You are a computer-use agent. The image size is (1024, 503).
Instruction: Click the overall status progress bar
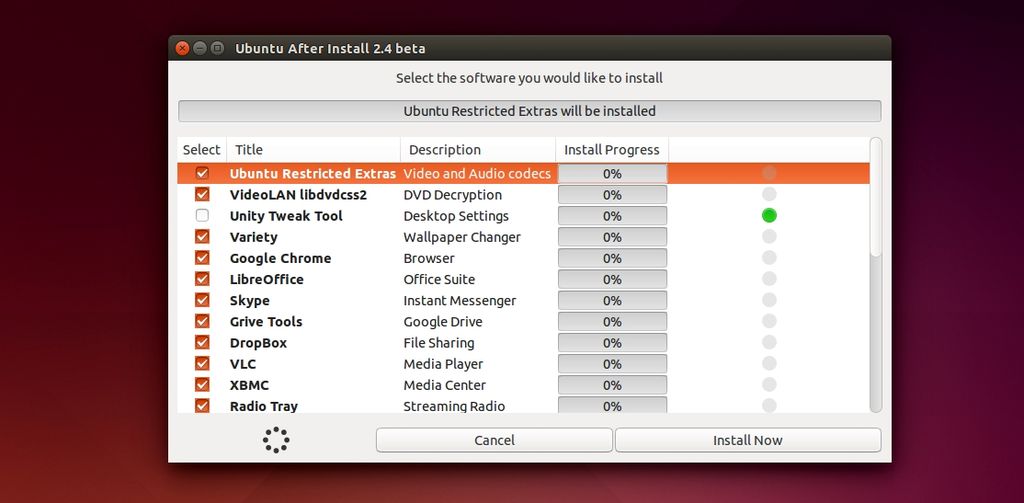pos(530,111)
